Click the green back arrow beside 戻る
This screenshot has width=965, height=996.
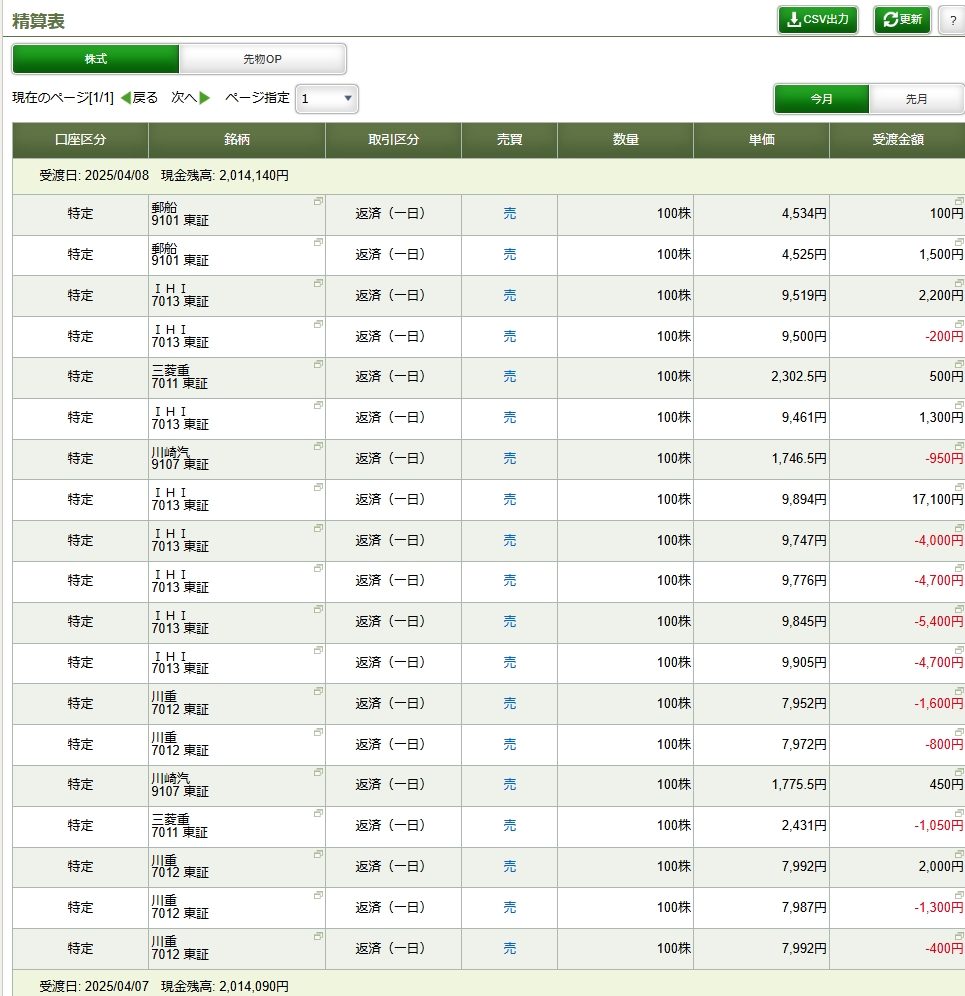click(125, 98)
